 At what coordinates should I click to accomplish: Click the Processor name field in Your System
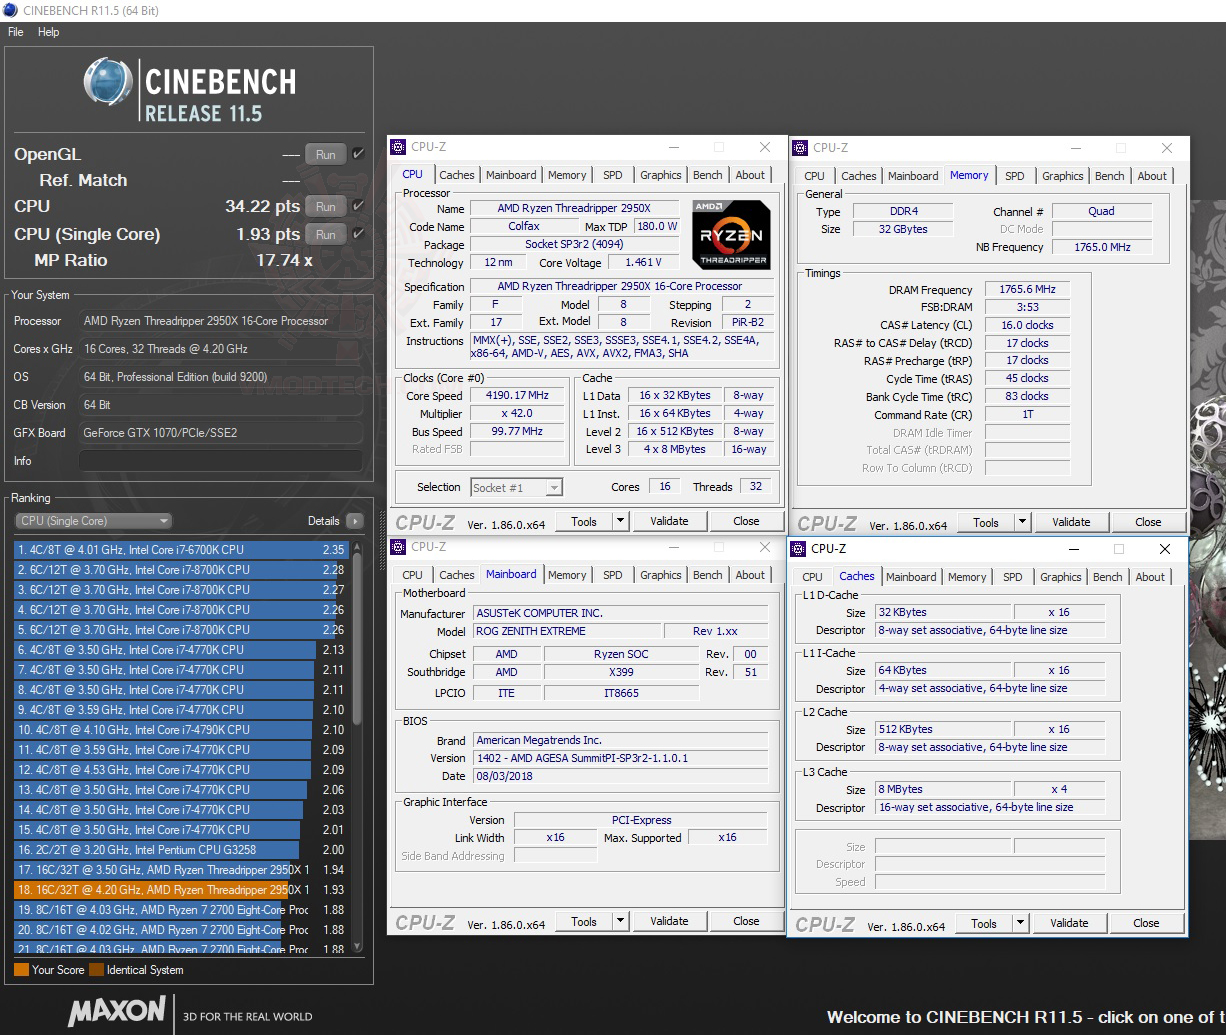(x=221, y=321)
